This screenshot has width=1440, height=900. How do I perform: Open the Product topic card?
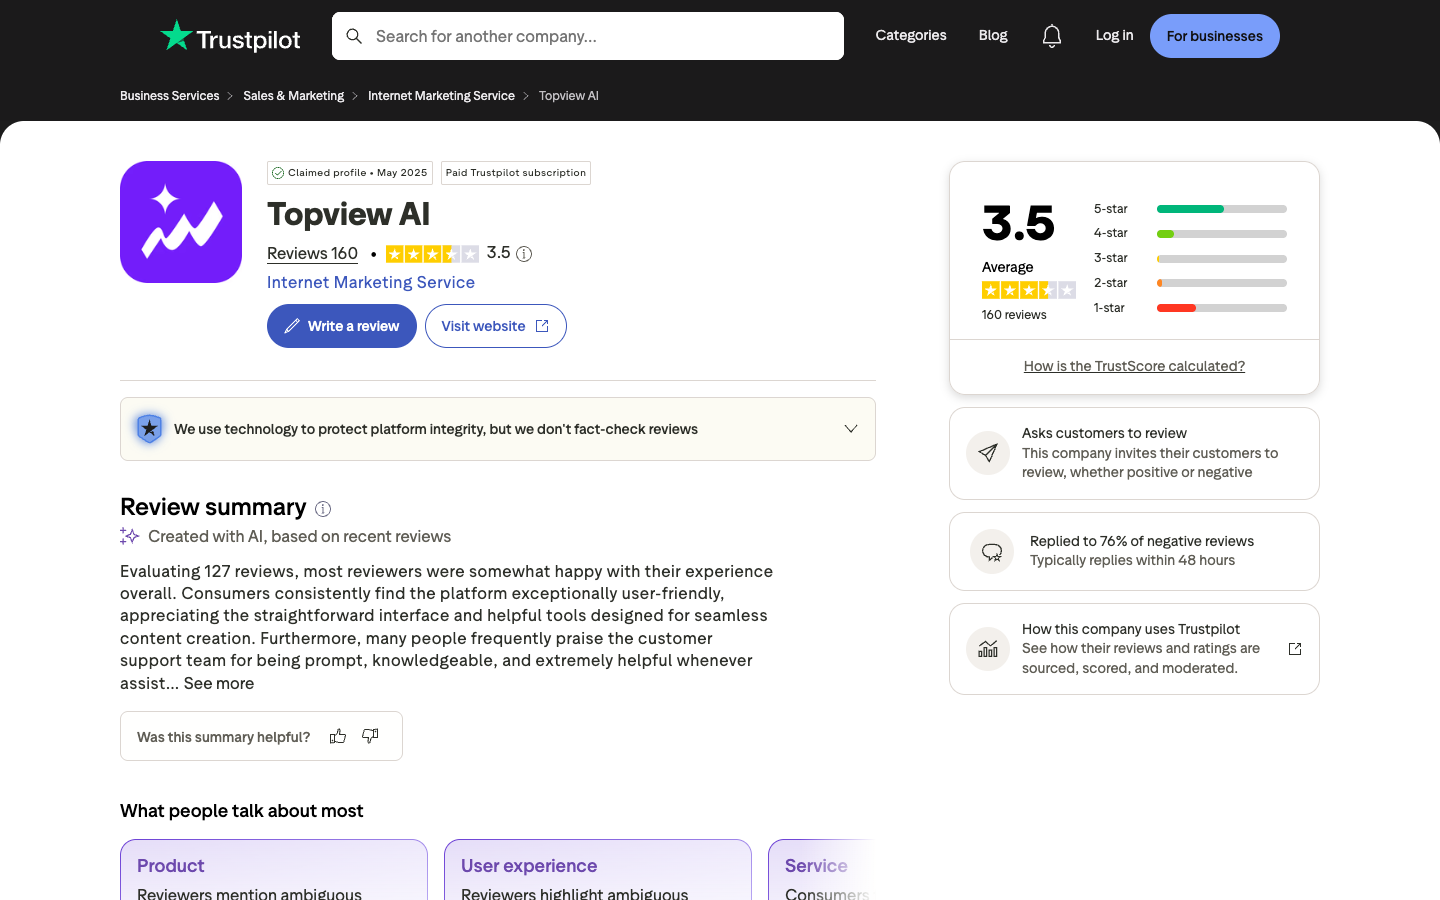click(x=274, y=870)
